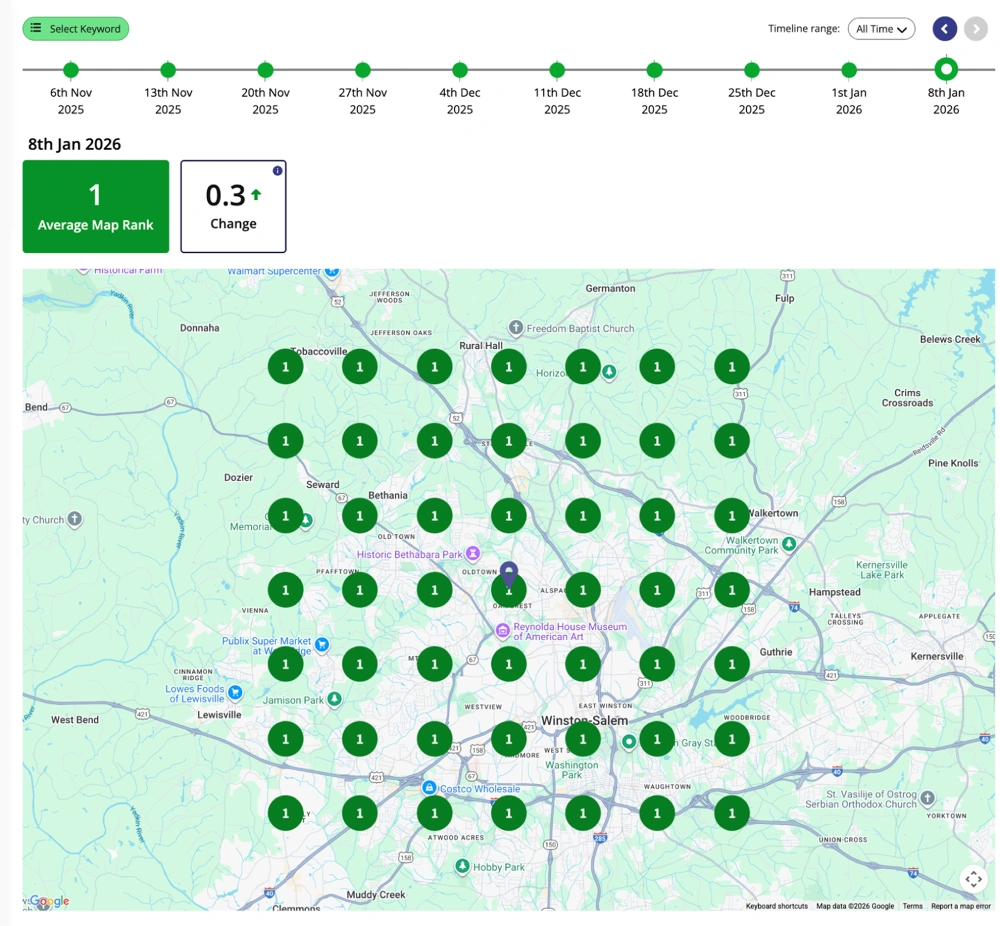Click Hobby Park map pin
Viewport: 1000px width, 926px height.
click(462, 866)
